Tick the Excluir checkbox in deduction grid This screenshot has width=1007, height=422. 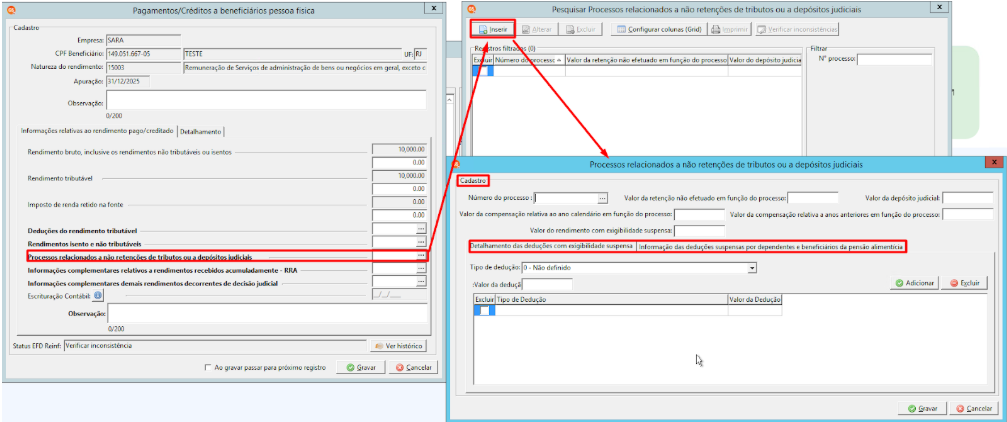(x=485, y=310)
